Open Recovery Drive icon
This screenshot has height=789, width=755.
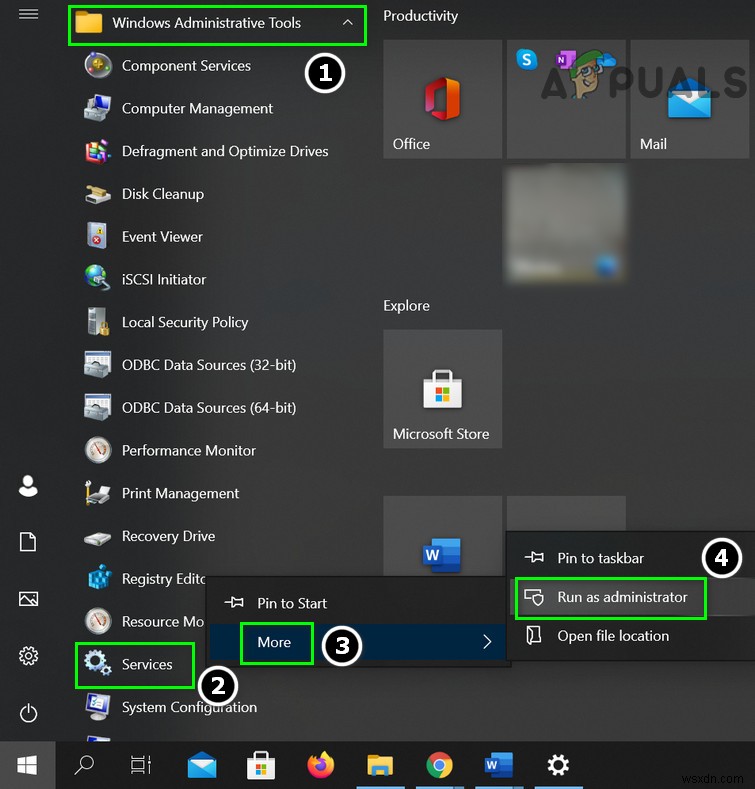(x=98, y=538)
